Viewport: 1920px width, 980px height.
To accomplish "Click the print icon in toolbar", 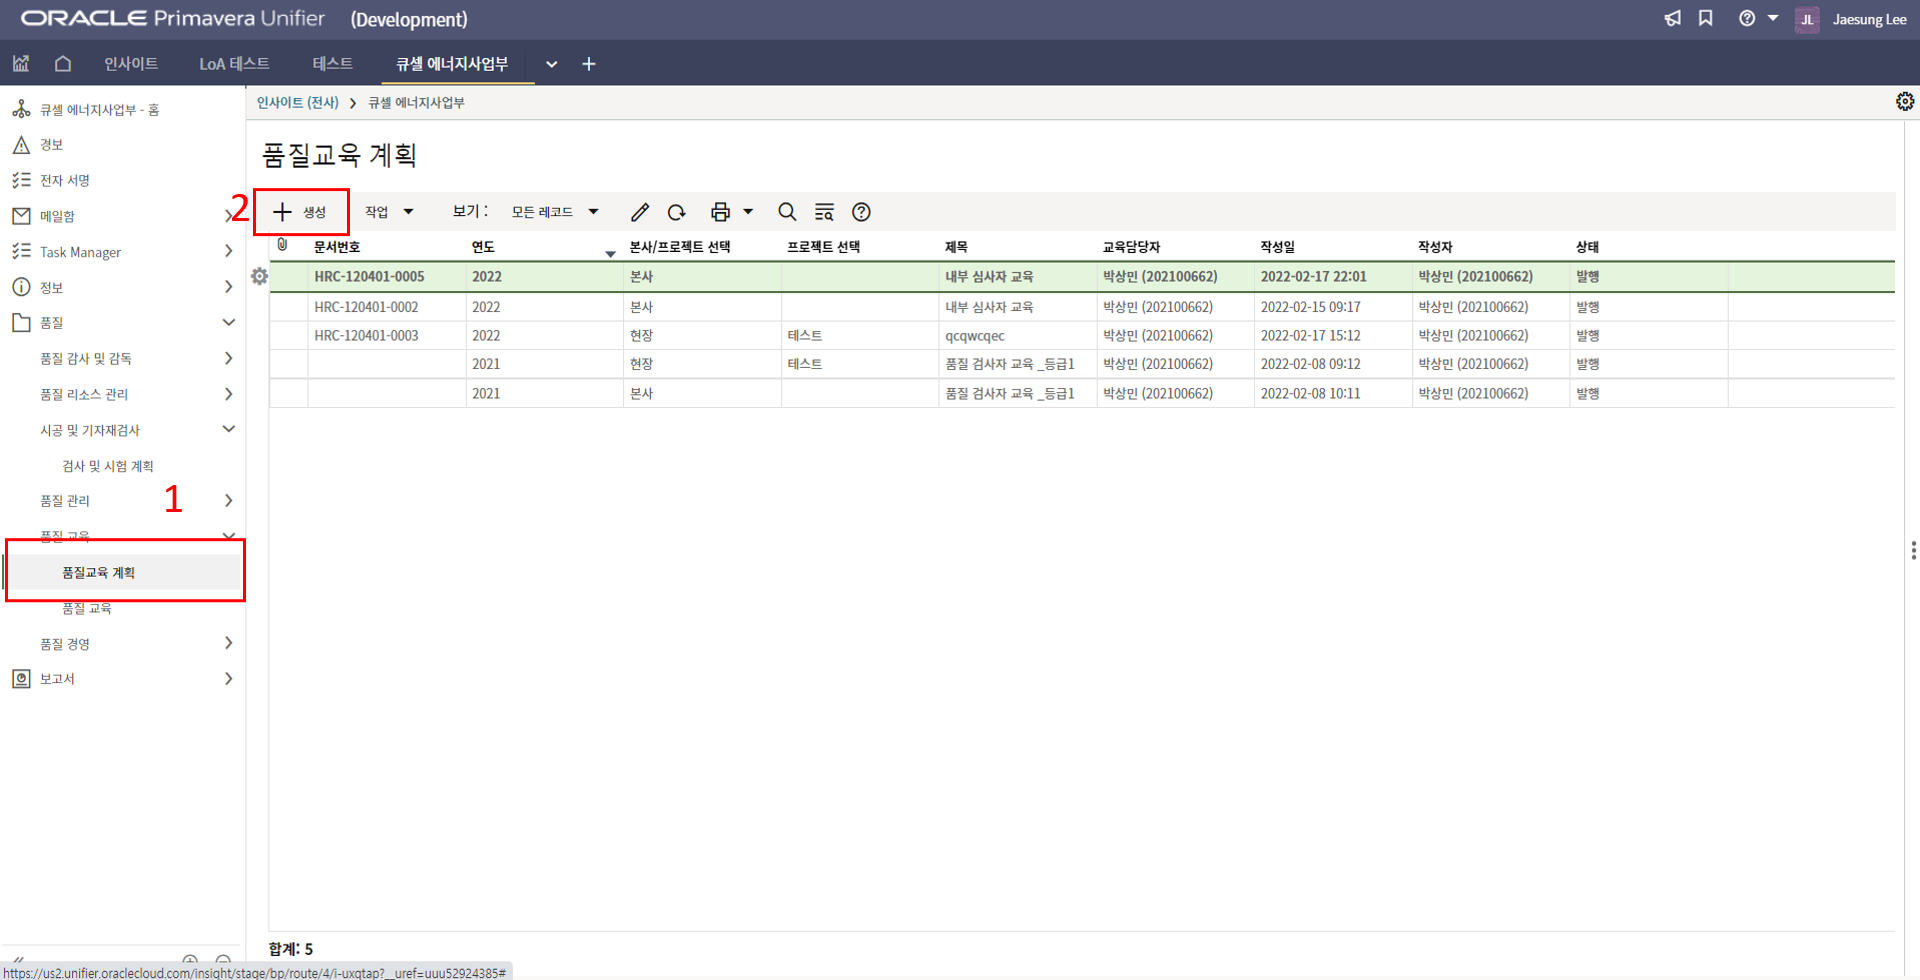I will coord(720,212).
